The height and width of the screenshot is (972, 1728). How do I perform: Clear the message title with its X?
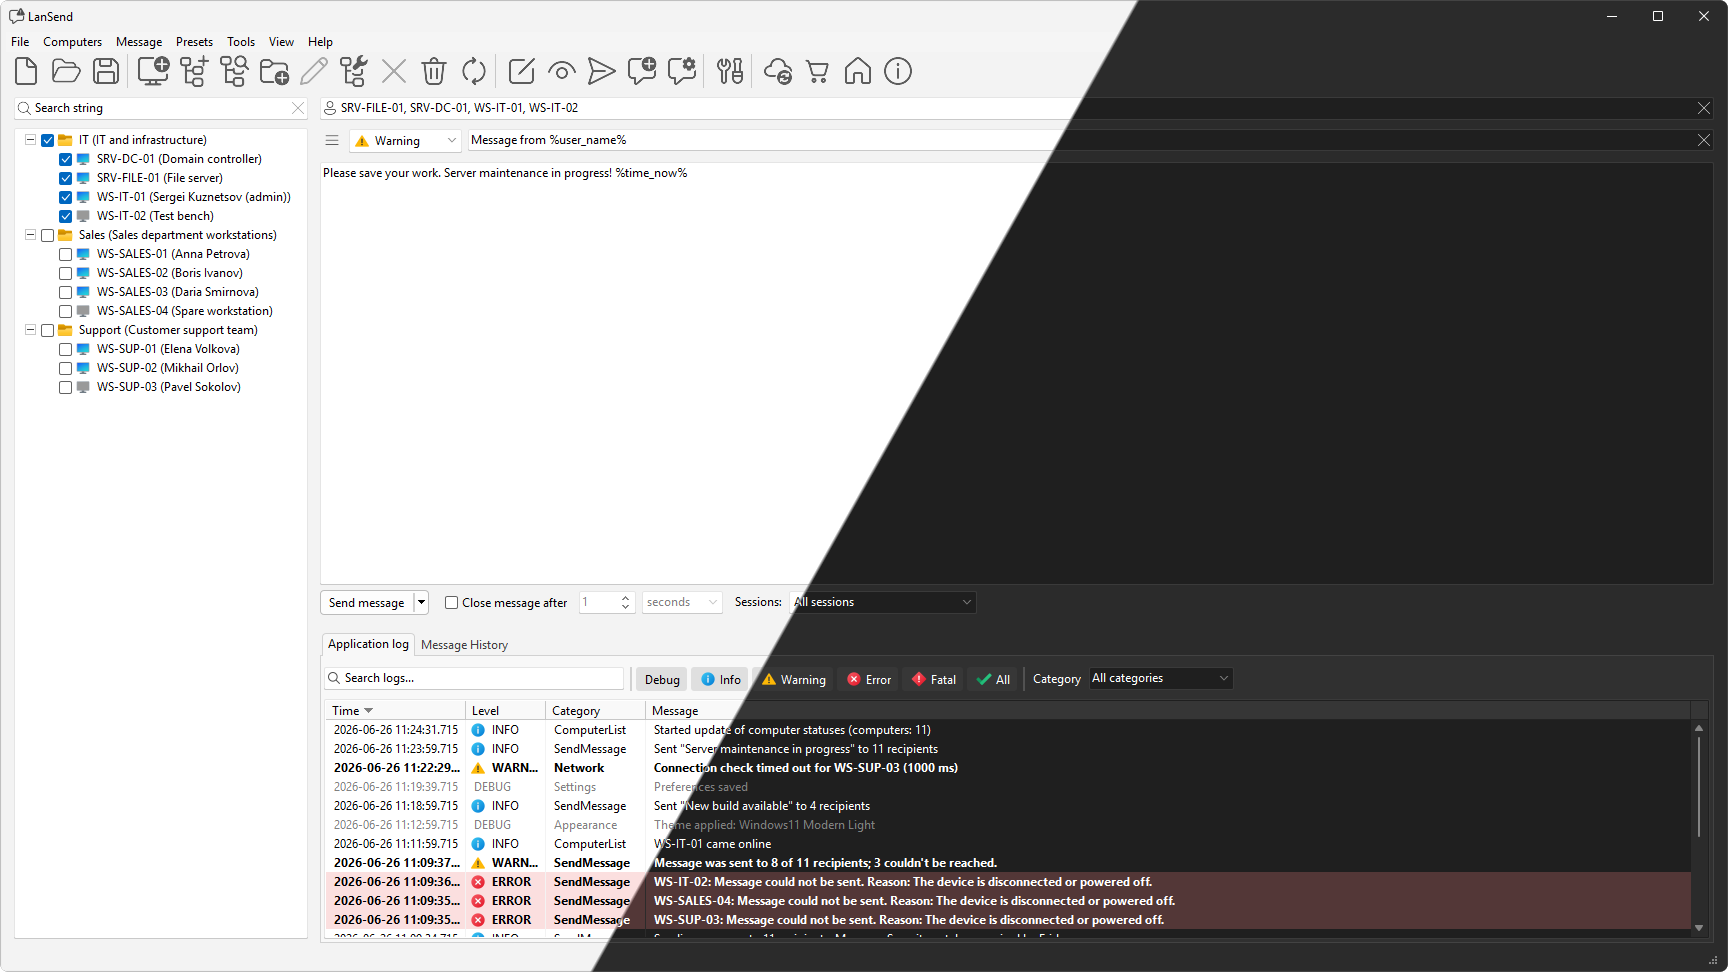1704,140
